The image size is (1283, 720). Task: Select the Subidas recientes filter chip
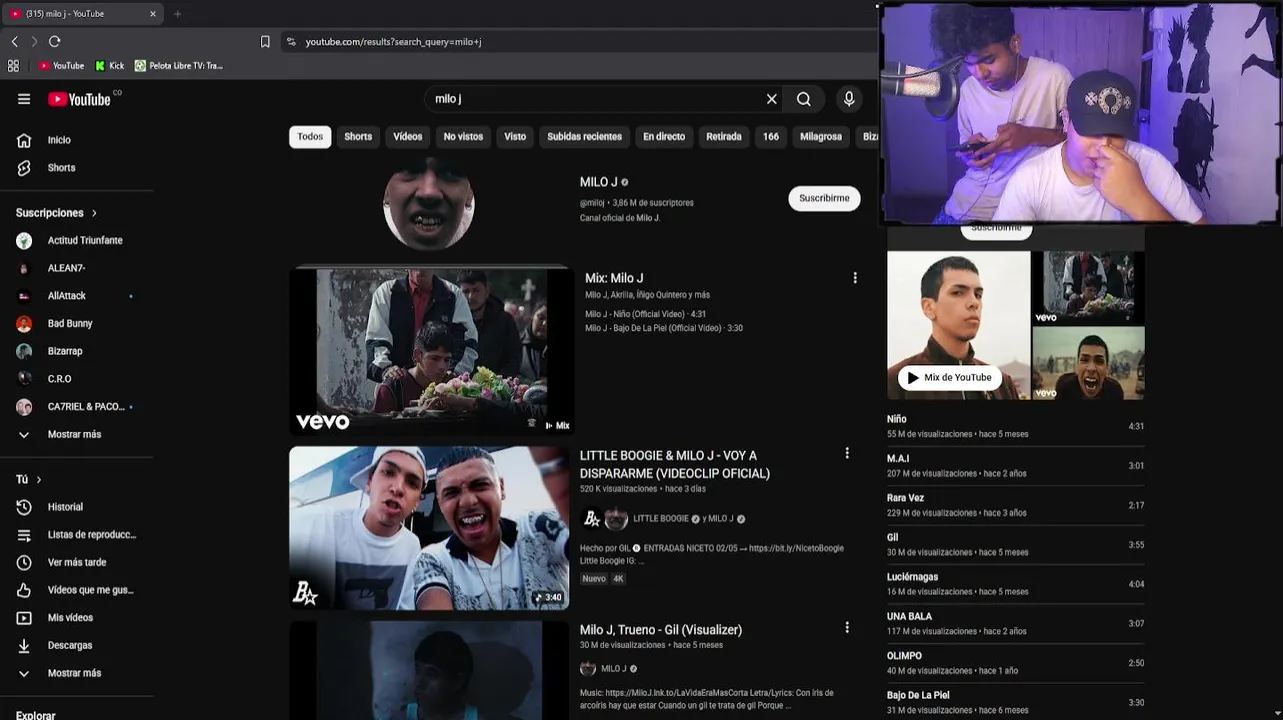(585, 137)
